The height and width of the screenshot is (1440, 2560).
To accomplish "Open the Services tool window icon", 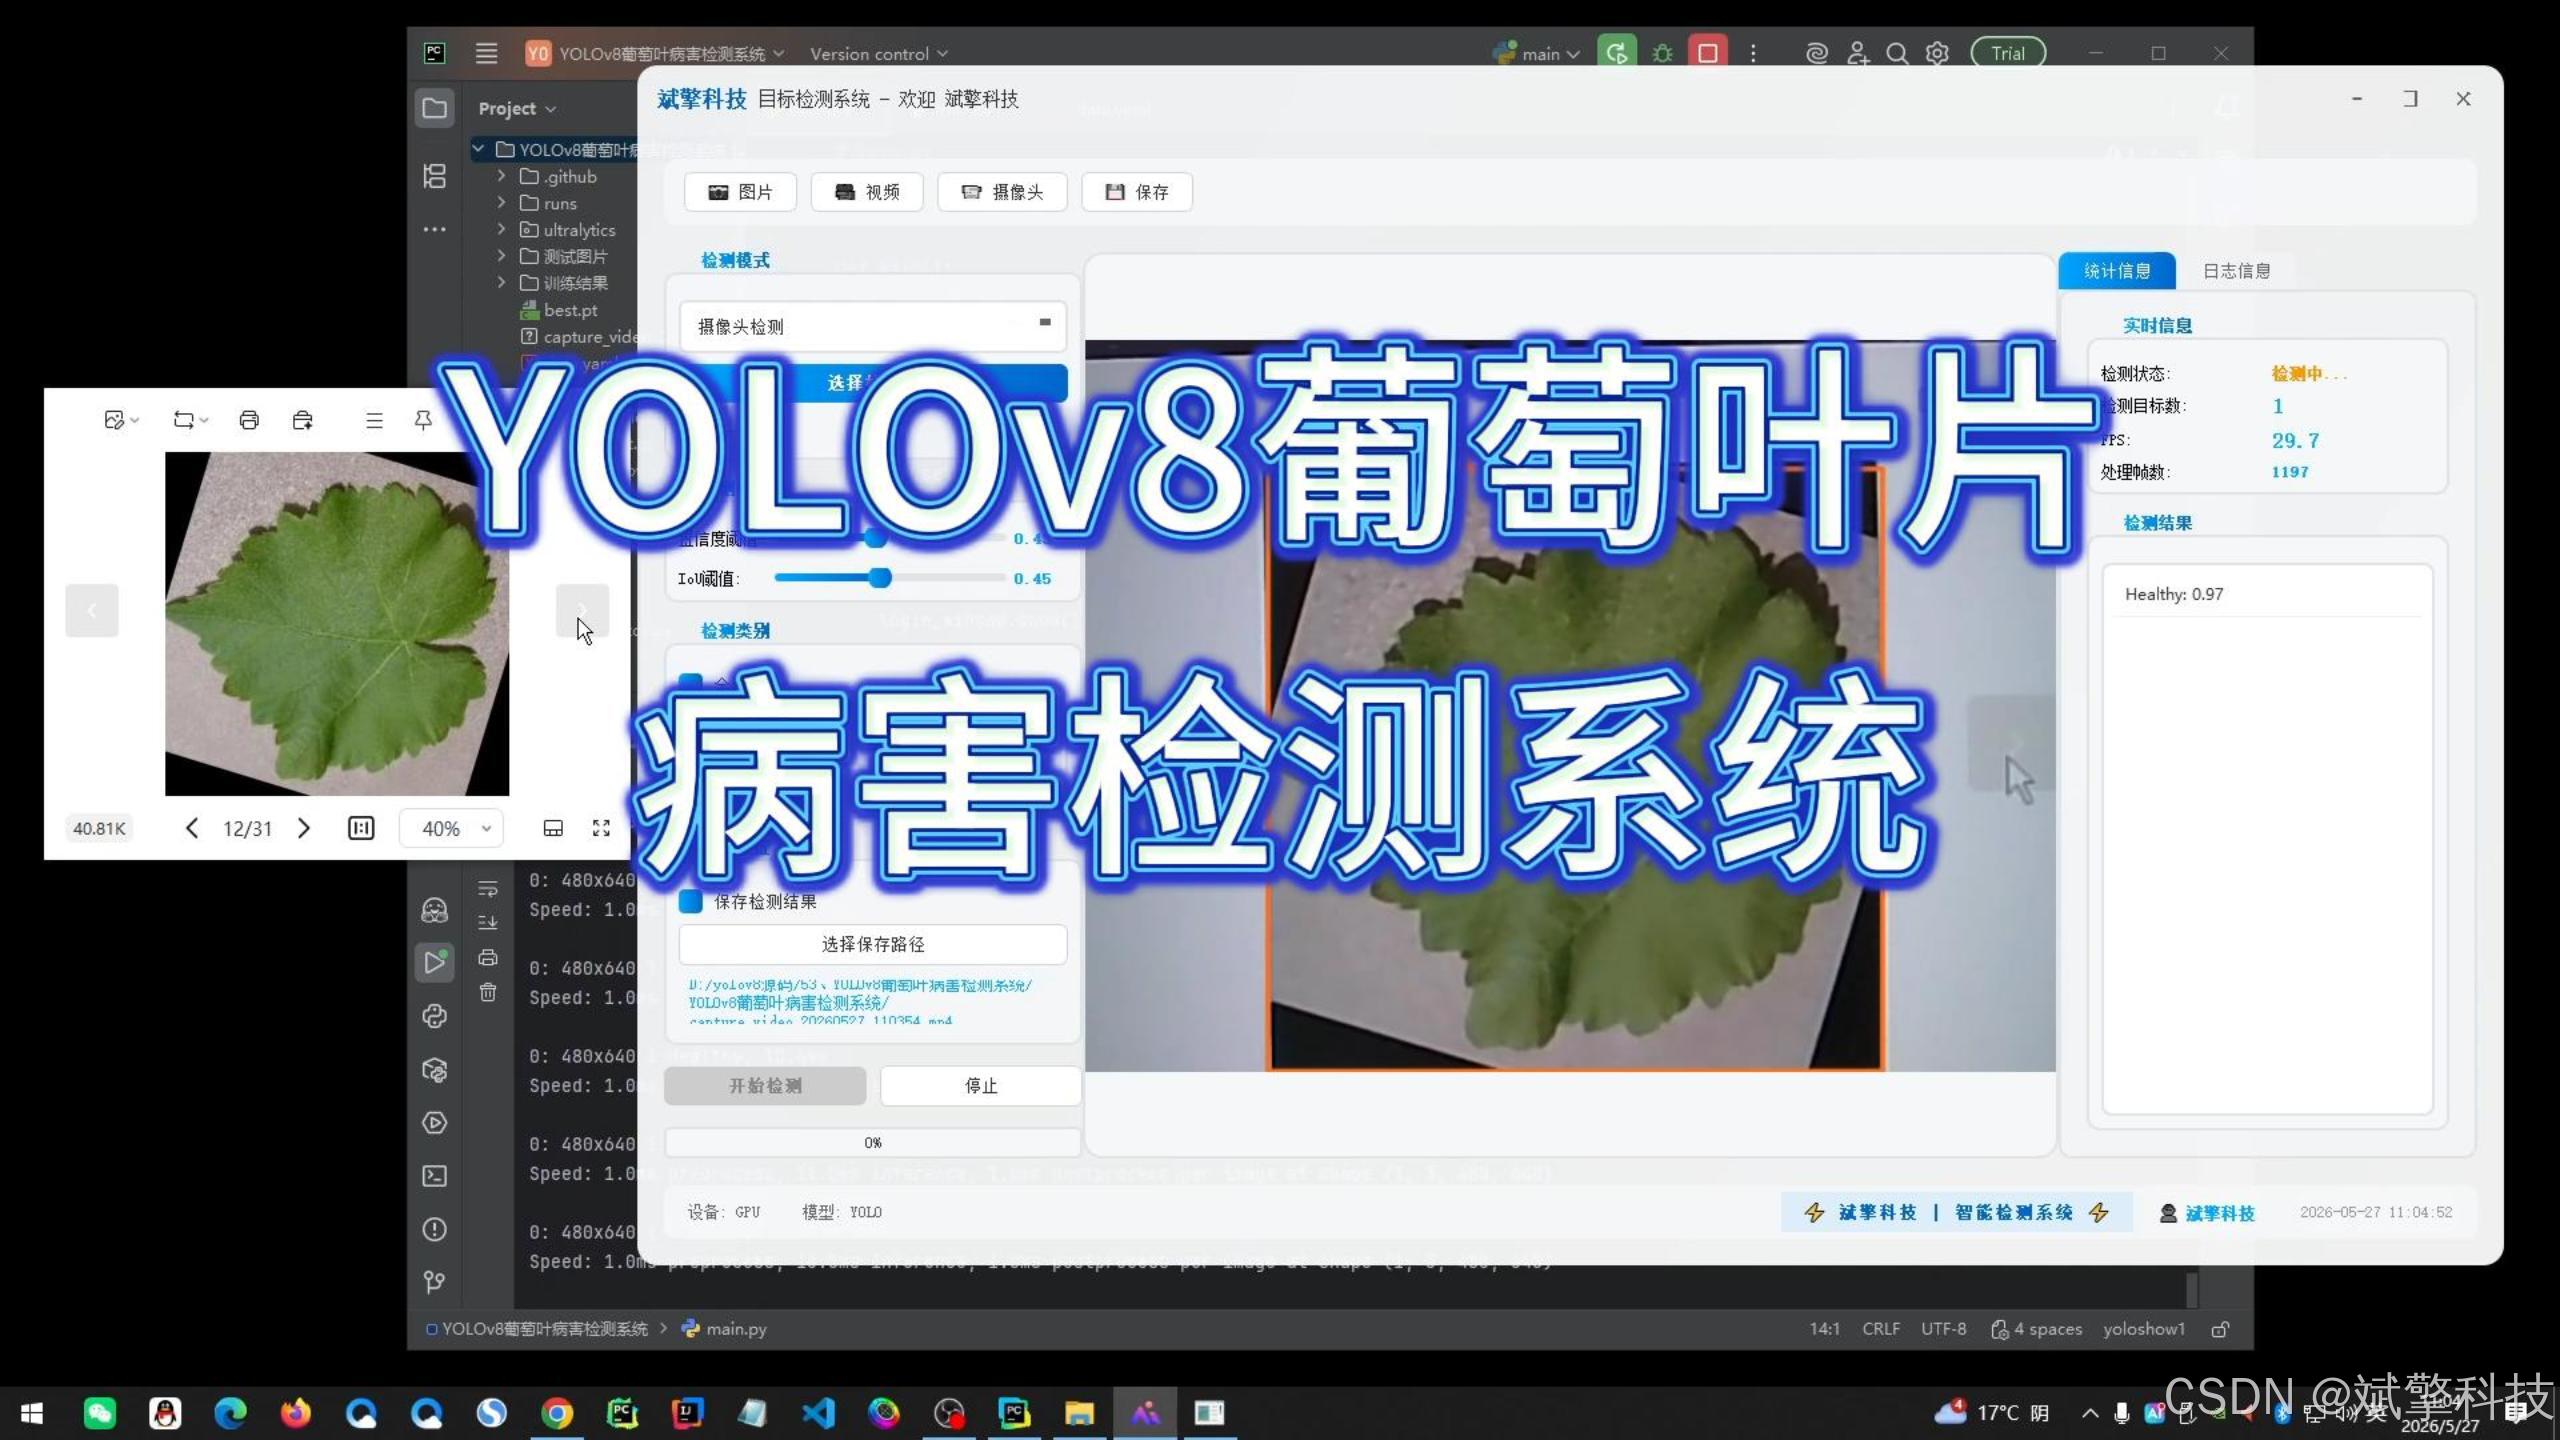I will [434, 1123].
